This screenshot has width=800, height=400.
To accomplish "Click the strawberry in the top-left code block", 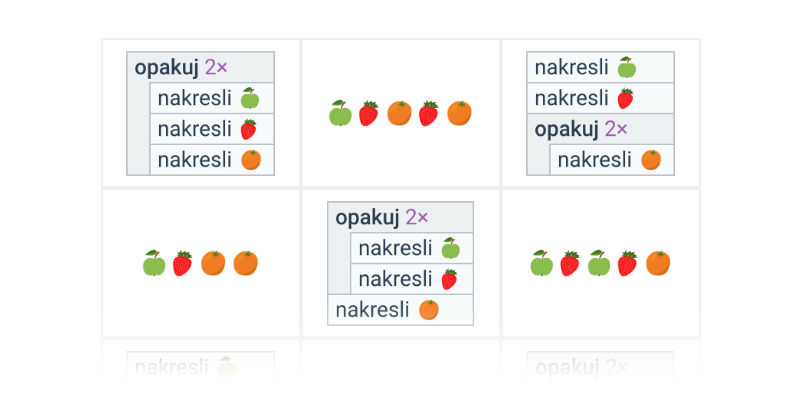I will tap(248, 129).
